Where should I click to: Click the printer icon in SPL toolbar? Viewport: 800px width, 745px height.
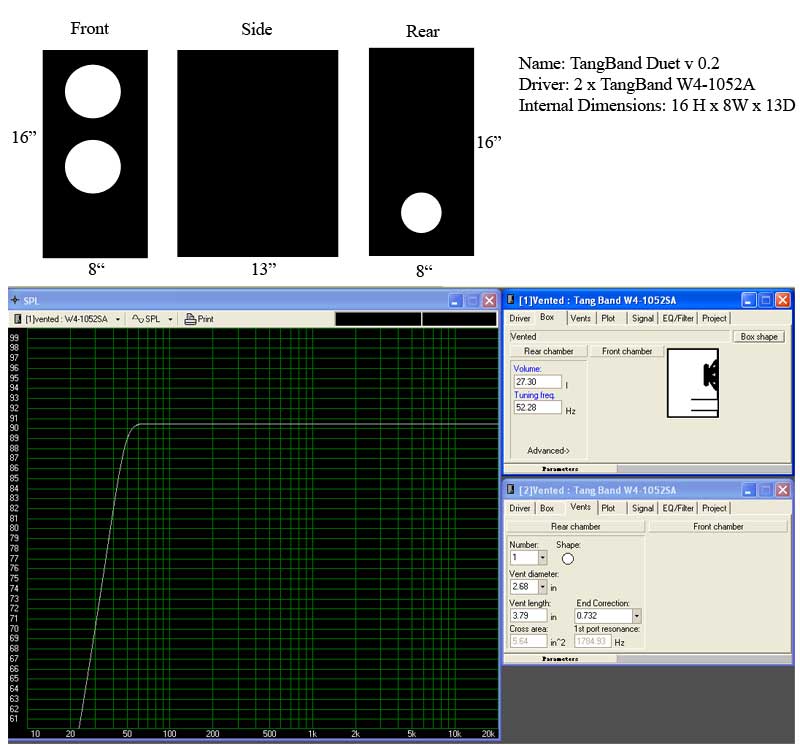tap(190, 319)
